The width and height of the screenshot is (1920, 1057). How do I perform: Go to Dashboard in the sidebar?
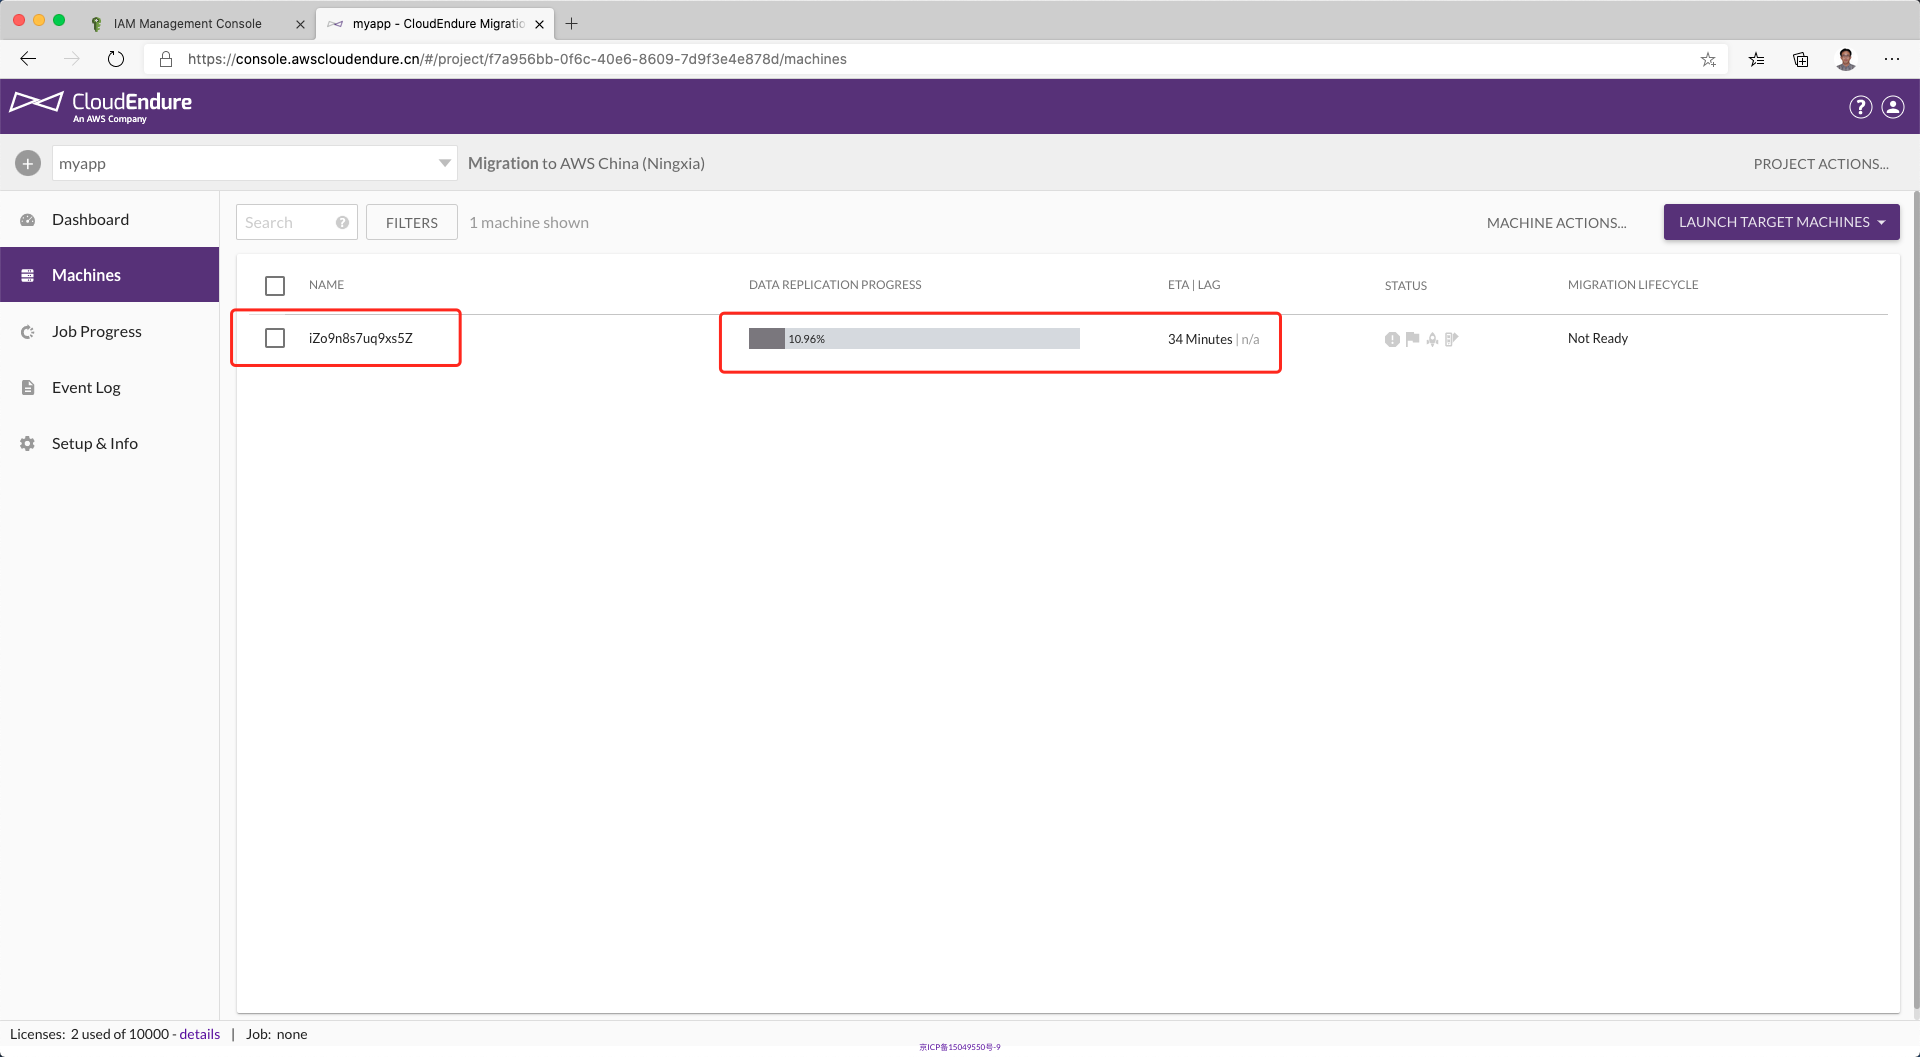[x=90, y=220]
